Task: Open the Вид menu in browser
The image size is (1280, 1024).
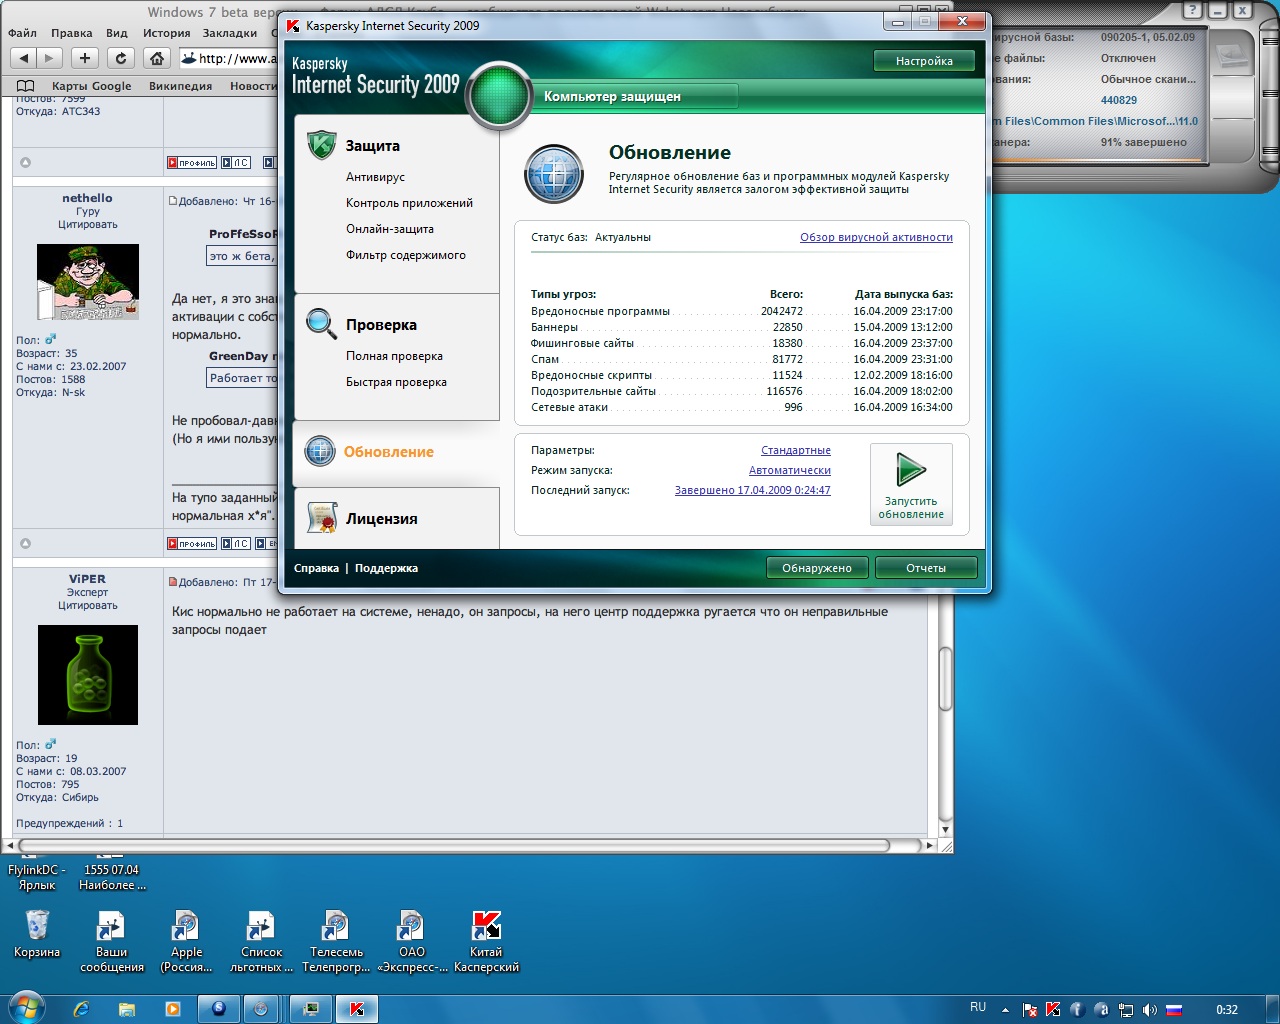Action: click(117, 33)
